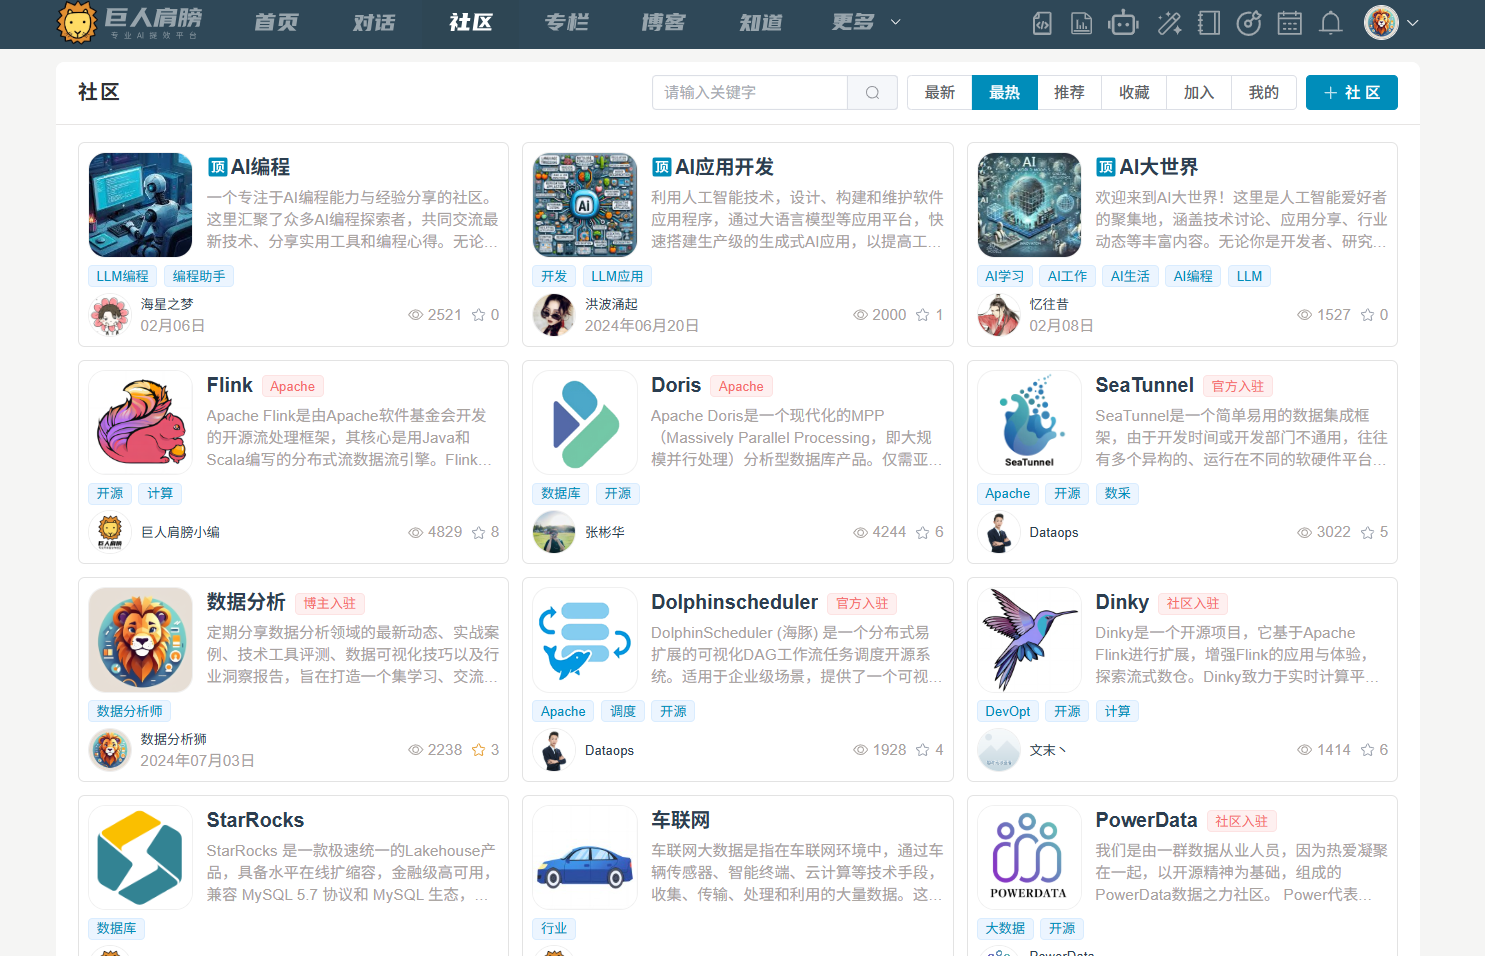Star the Dolphinscheduler community
Image resolution: width=1485 pixels, height=956 pixels.
923,750
